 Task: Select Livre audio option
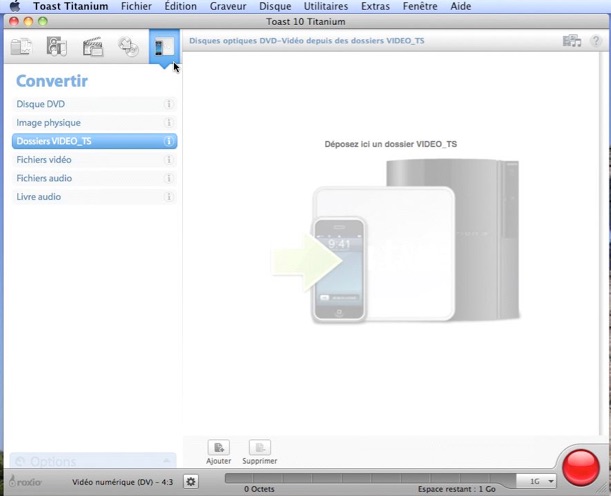click(x=94, y=197)
